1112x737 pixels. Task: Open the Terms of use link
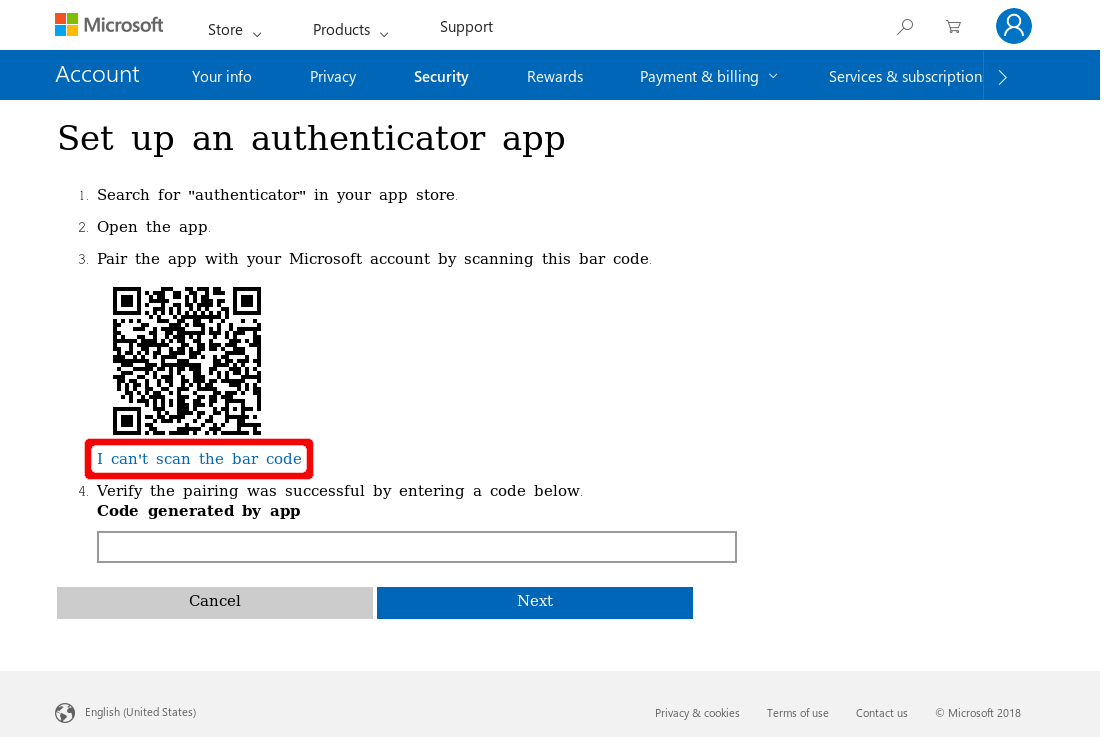797,713
